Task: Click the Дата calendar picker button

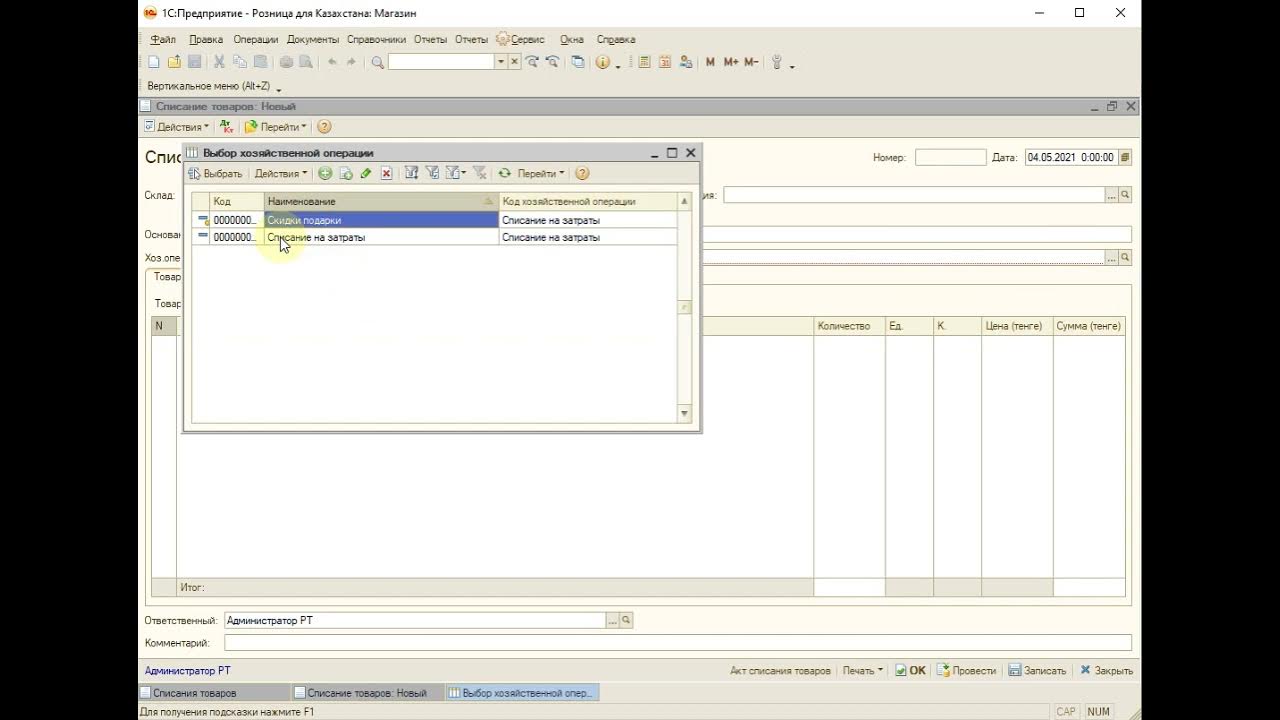Action: tap(1125, 157)
